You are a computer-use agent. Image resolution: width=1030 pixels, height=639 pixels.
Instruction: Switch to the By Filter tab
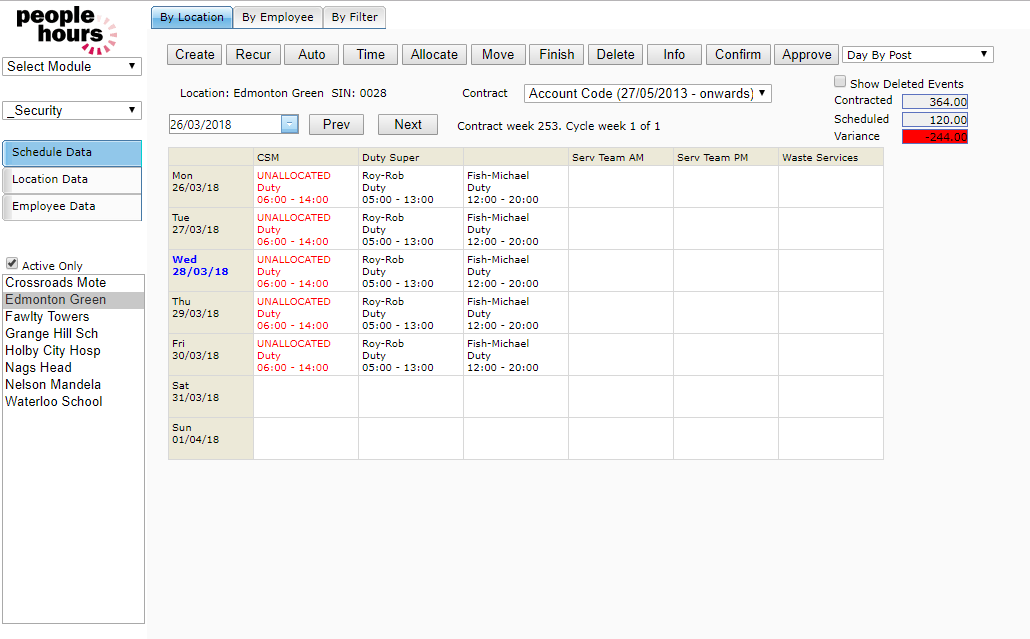tap(354, 17)
